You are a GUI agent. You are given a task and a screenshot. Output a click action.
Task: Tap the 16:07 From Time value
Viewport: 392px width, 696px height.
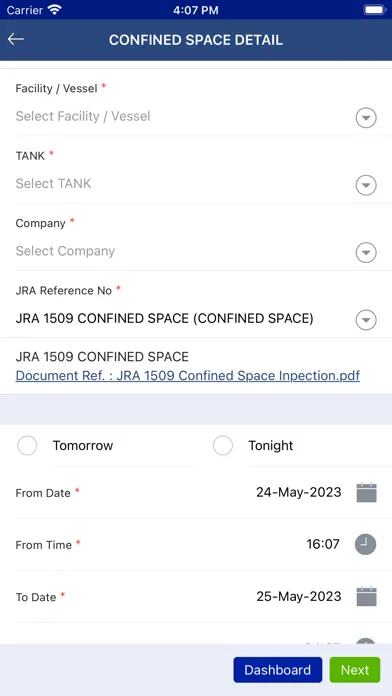pos(323,544)
